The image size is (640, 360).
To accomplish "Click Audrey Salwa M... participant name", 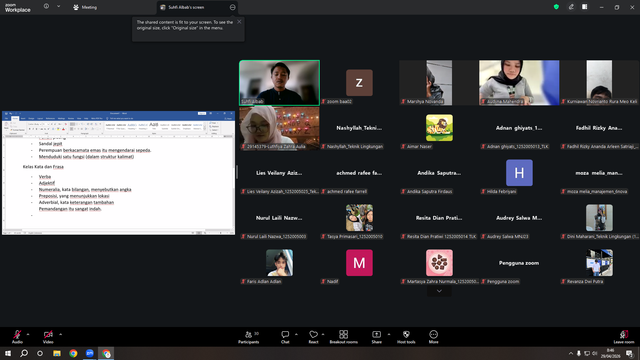I will pyautogui.click(x=519, y=218).
